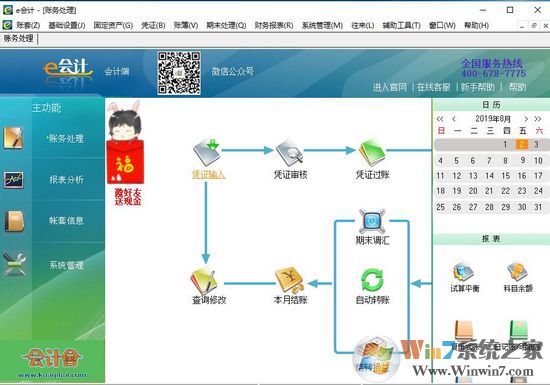Open the 凭证(B) menu
Screen dimensions: 550x385
[x=153, y=25]
